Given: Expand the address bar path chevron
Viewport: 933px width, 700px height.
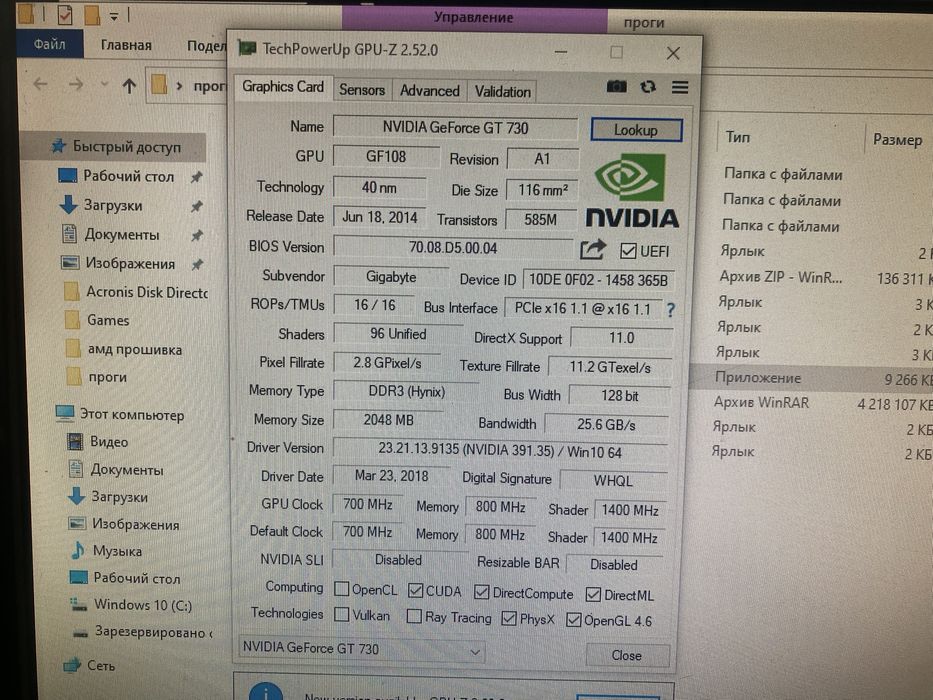Looking at the screenshot, I should tap(179, 86).
